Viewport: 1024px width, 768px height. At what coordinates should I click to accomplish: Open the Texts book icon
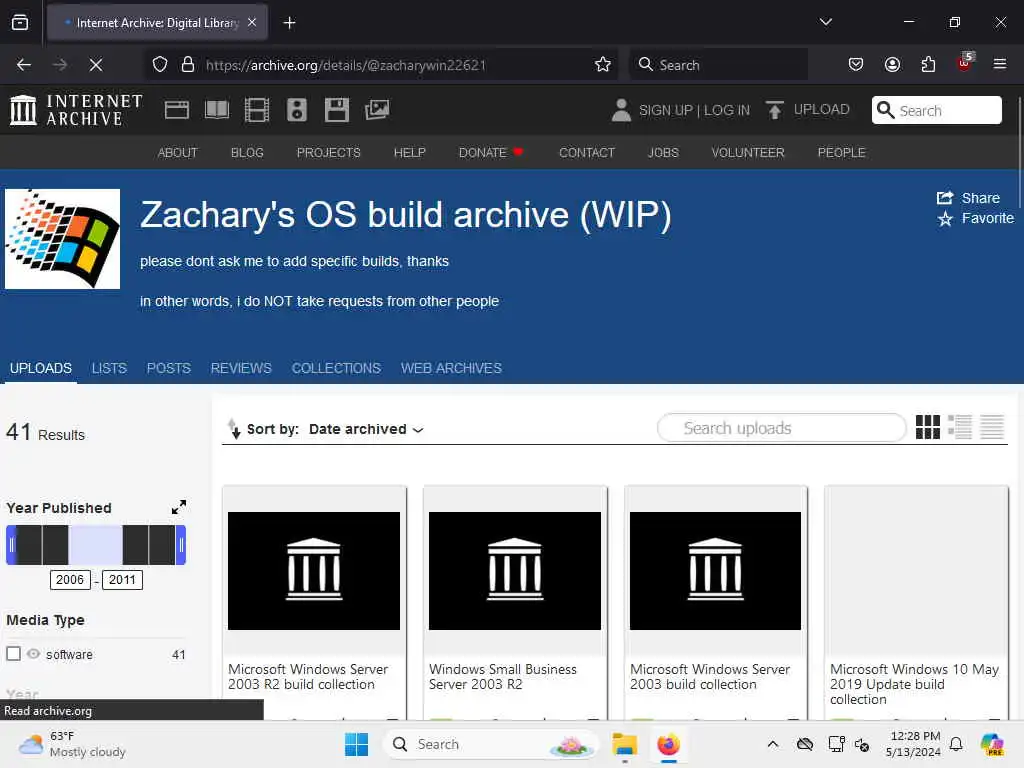[217, 110]
